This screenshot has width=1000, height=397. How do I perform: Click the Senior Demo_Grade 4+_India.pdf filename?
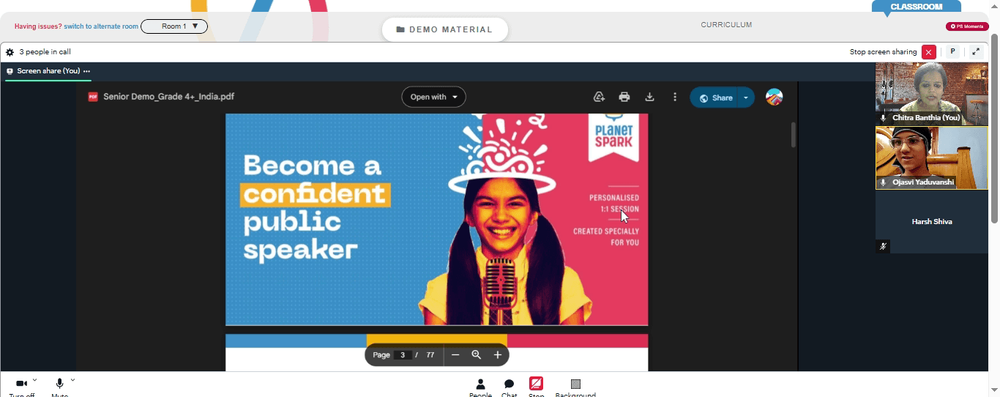coord(168,97)
